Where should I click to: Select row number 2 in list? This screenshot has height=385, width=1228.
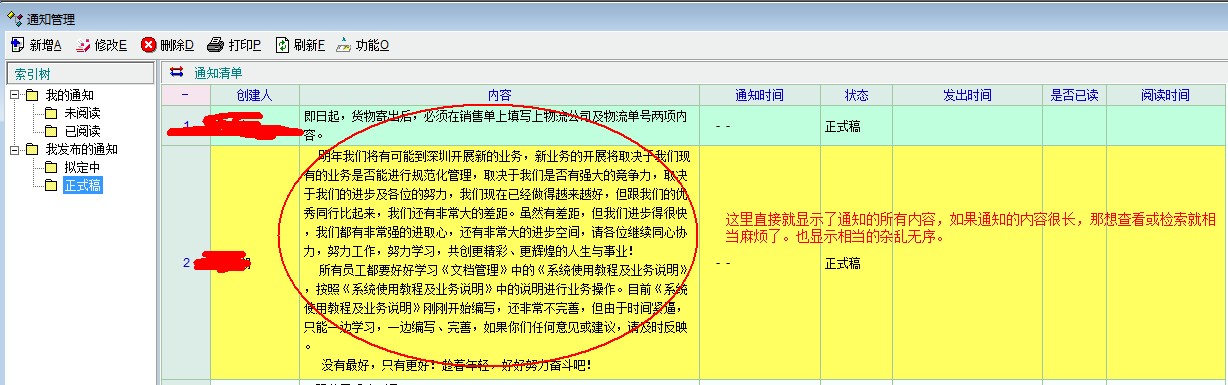coord(185,263)
